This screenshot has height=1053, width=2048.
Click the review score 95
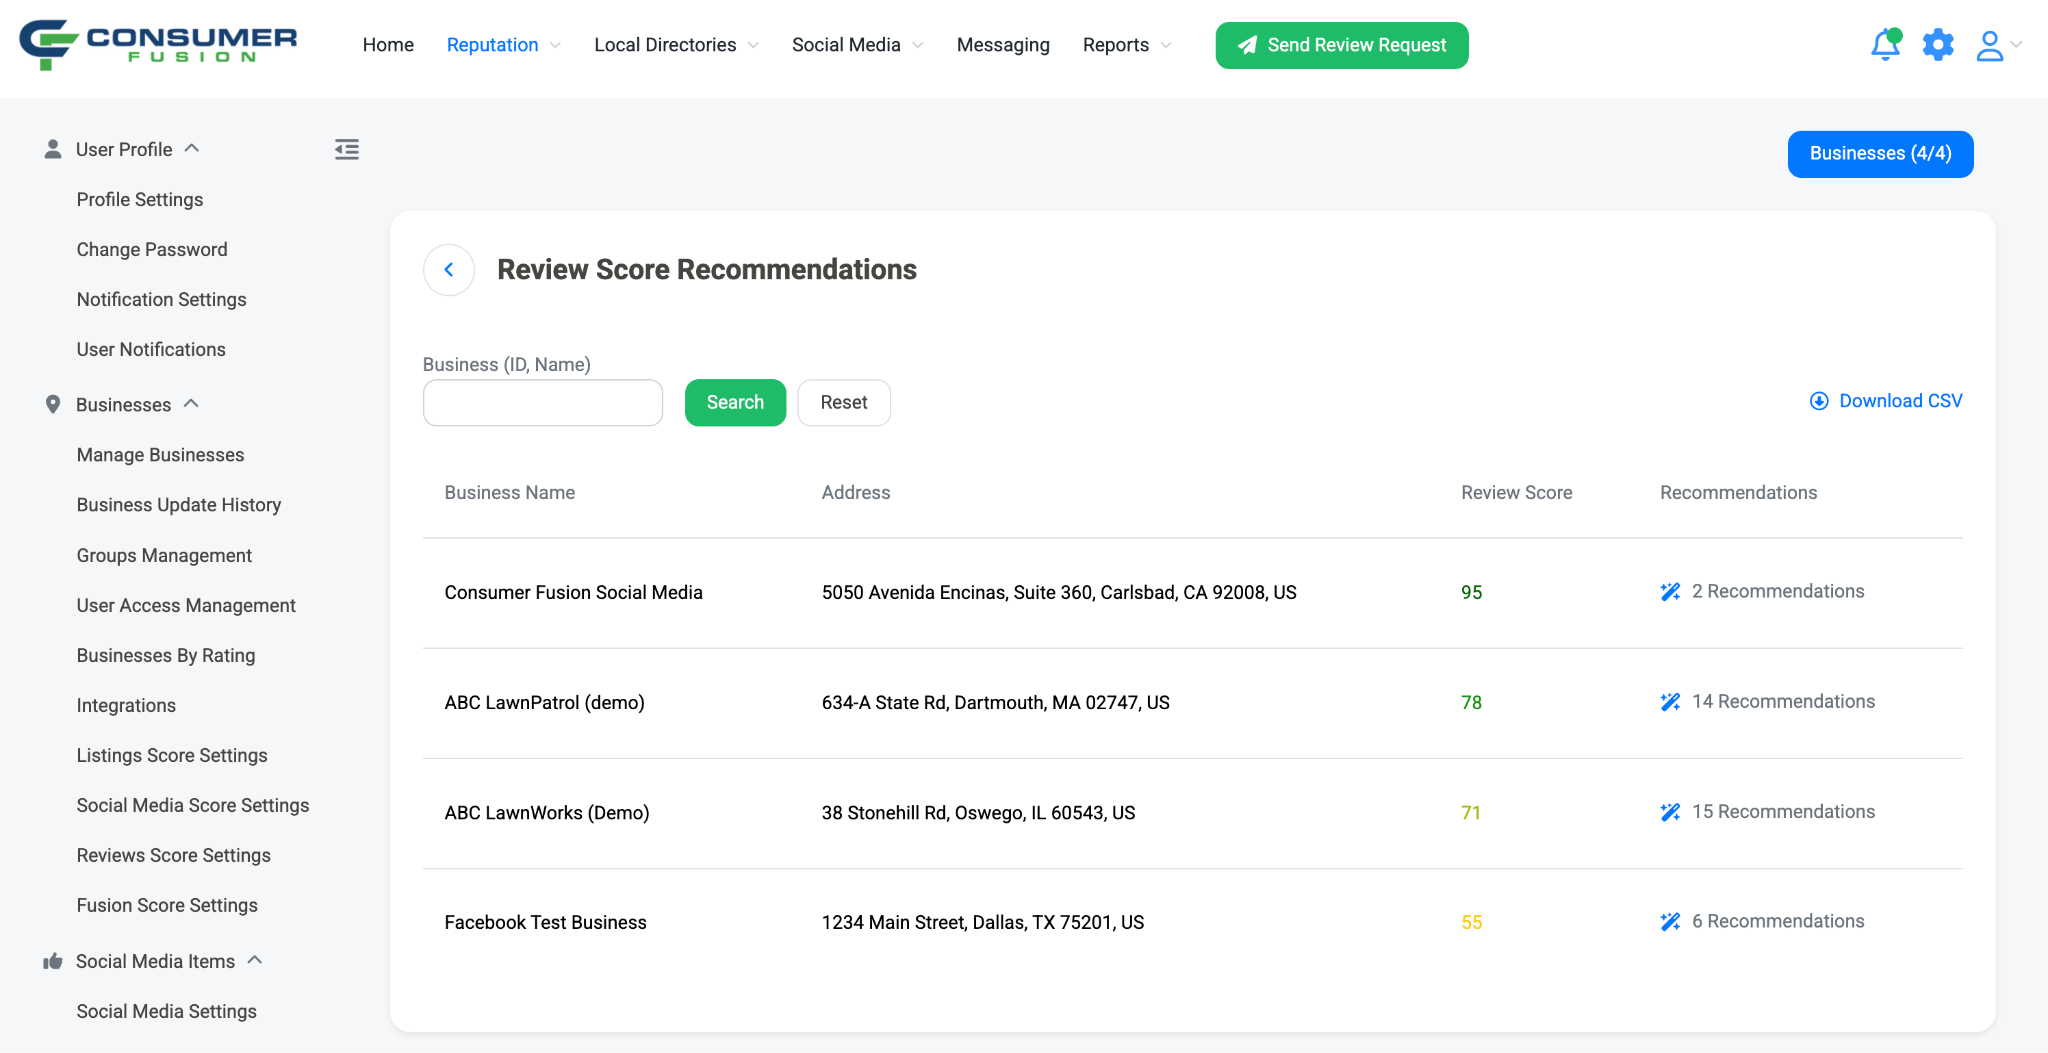[x=1472, y=592]
